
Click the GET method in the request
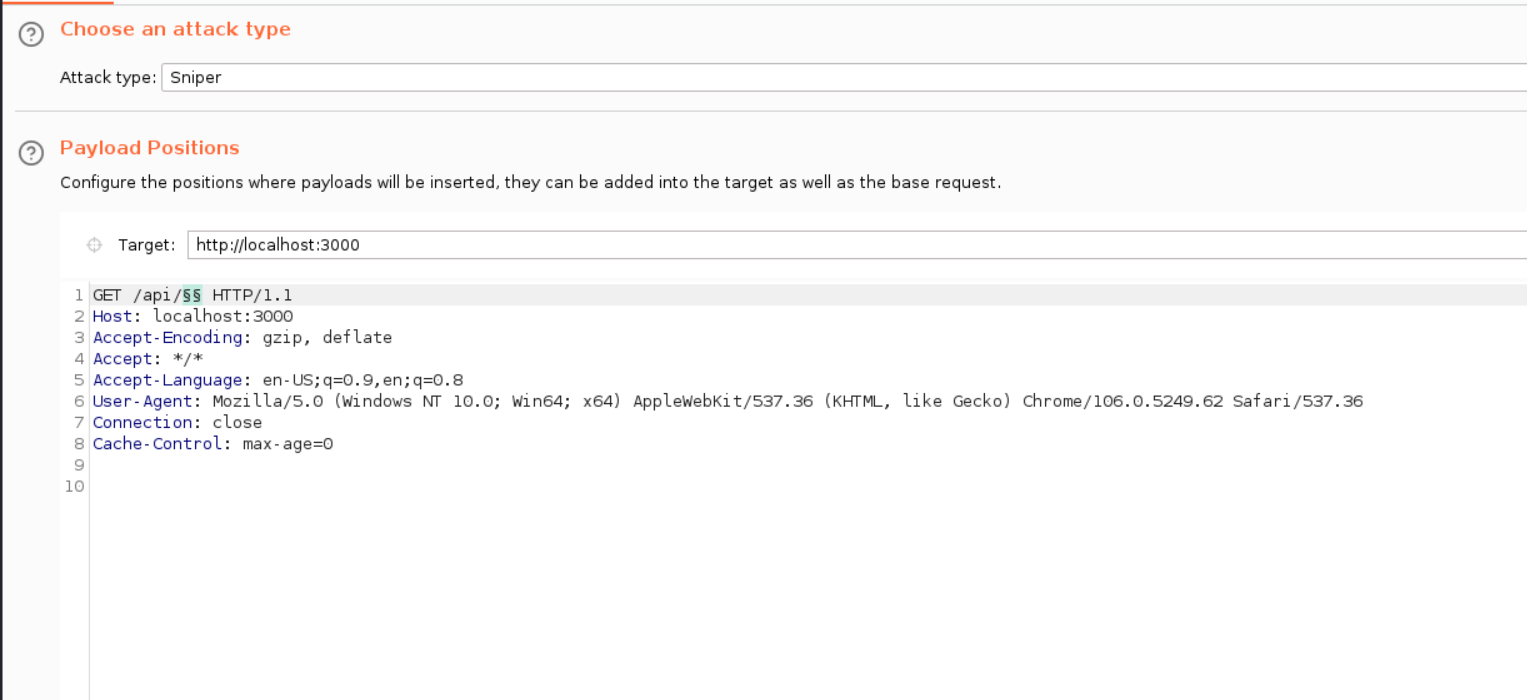point(107,295)
